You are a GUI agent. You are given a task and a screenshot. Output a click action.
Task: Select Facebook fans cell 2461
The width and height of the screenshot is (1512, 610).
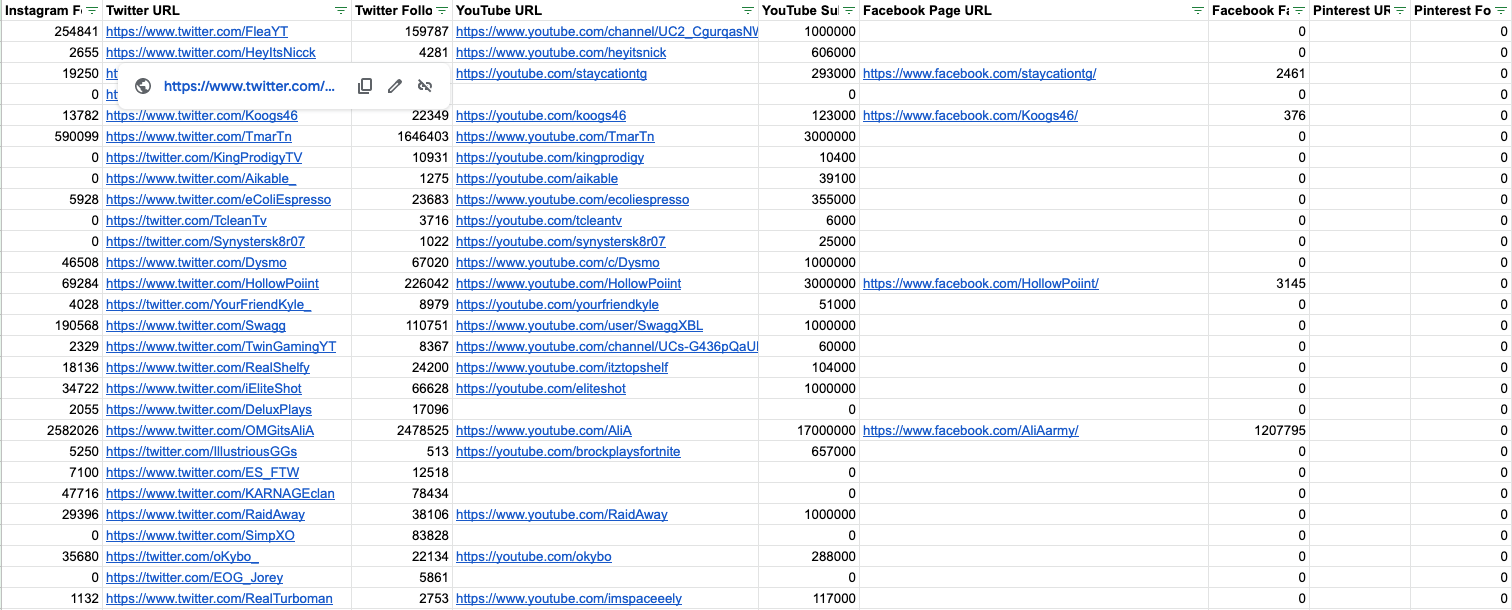click(1259, 73)
